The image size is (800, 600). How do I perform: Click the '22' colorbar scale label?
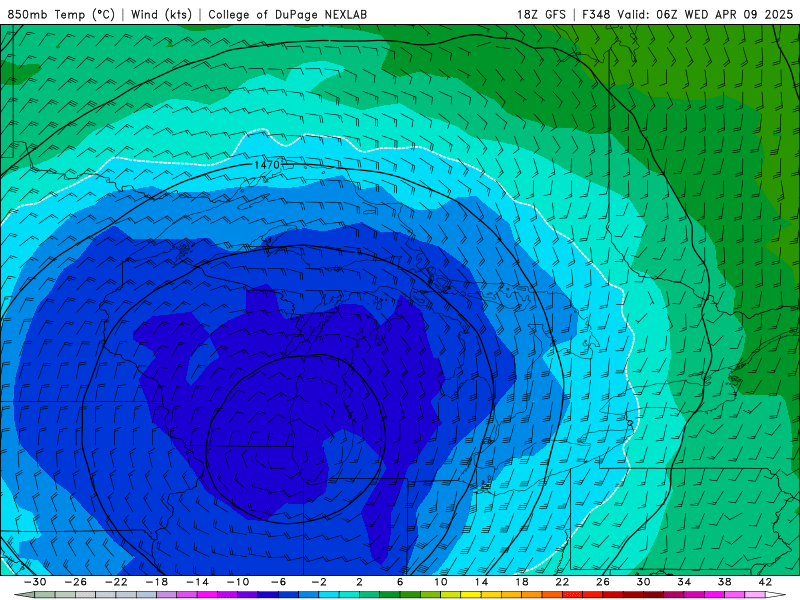(562, 582)
